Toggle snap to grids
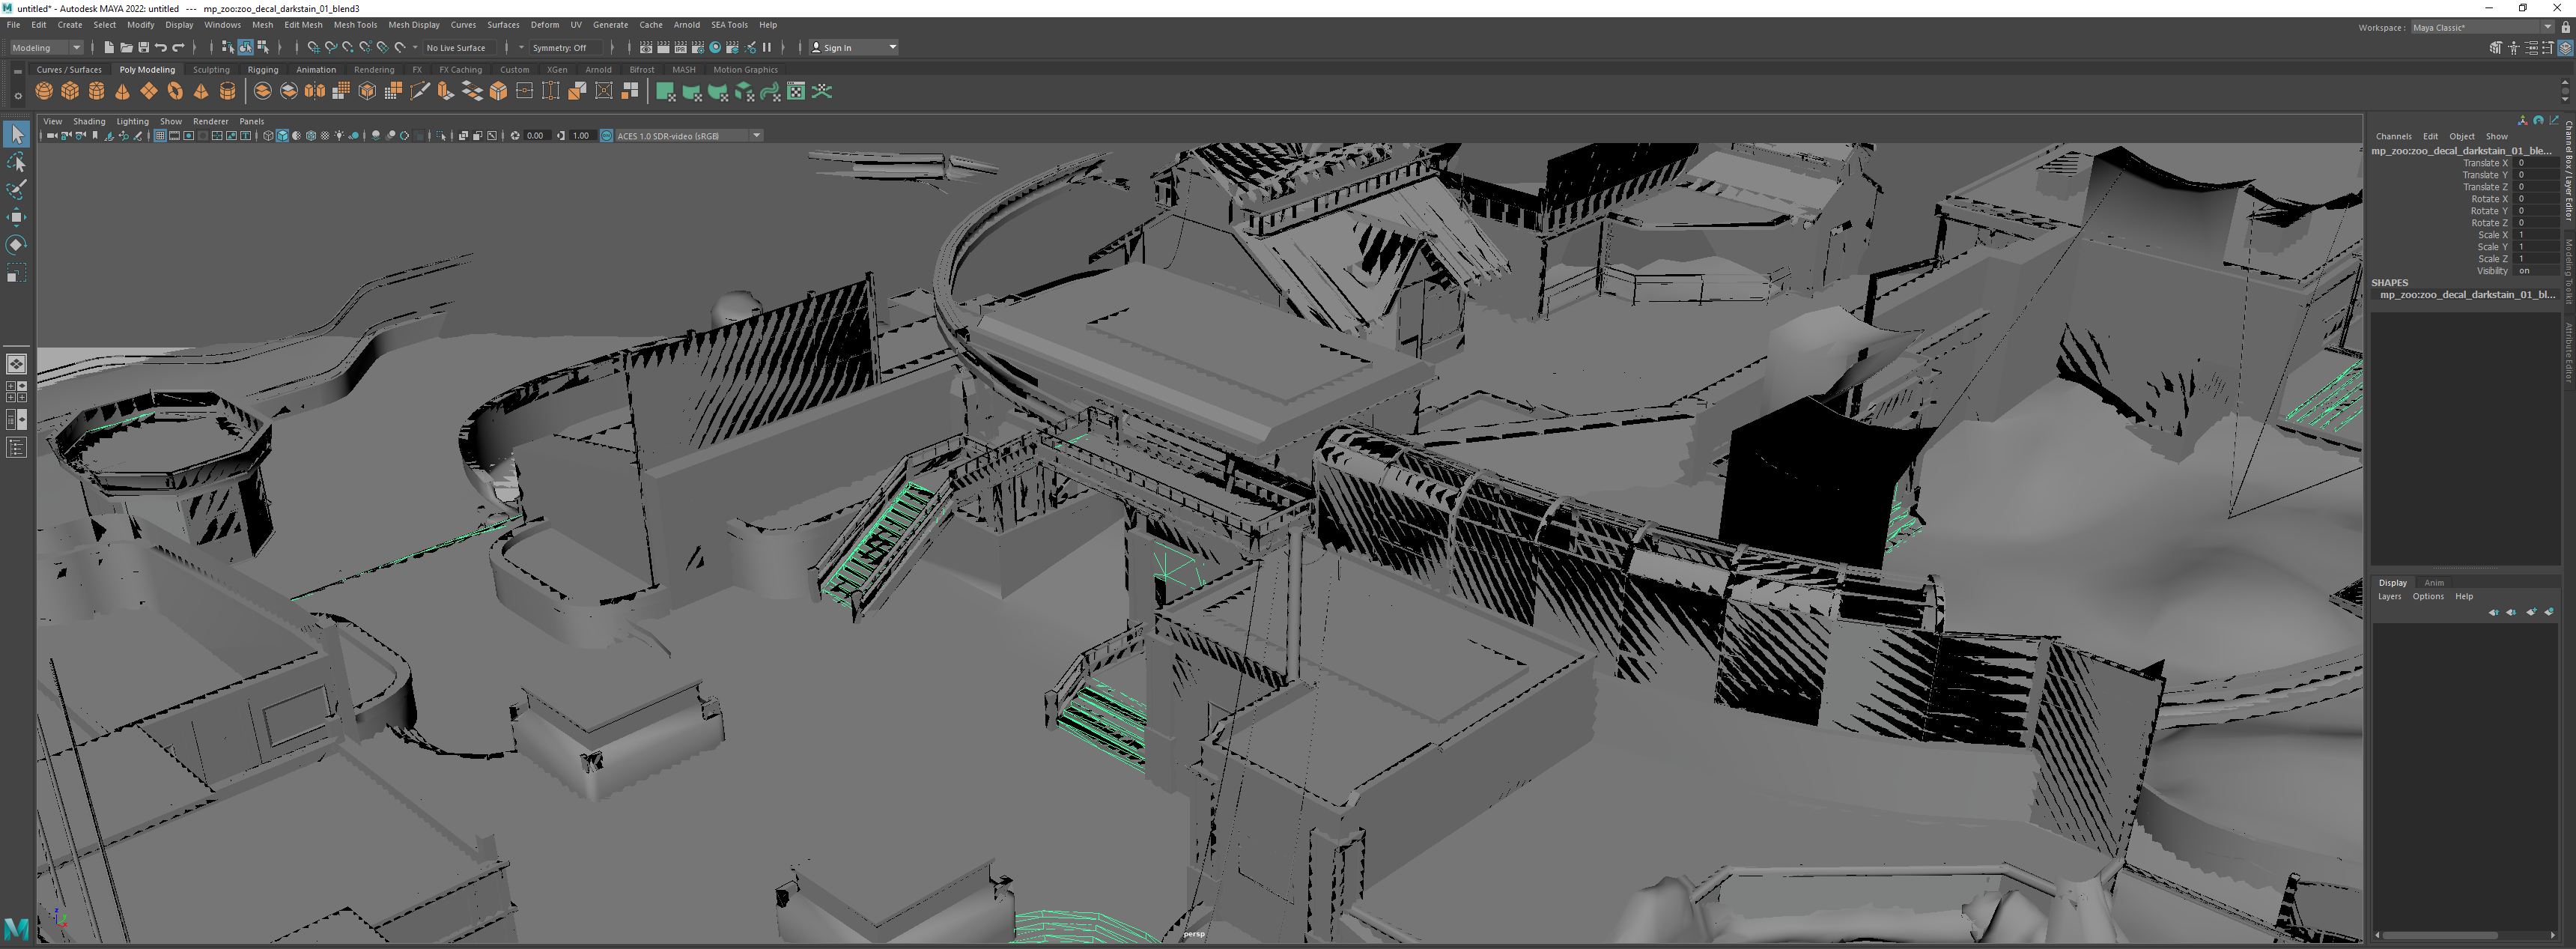 pos(313,47)
